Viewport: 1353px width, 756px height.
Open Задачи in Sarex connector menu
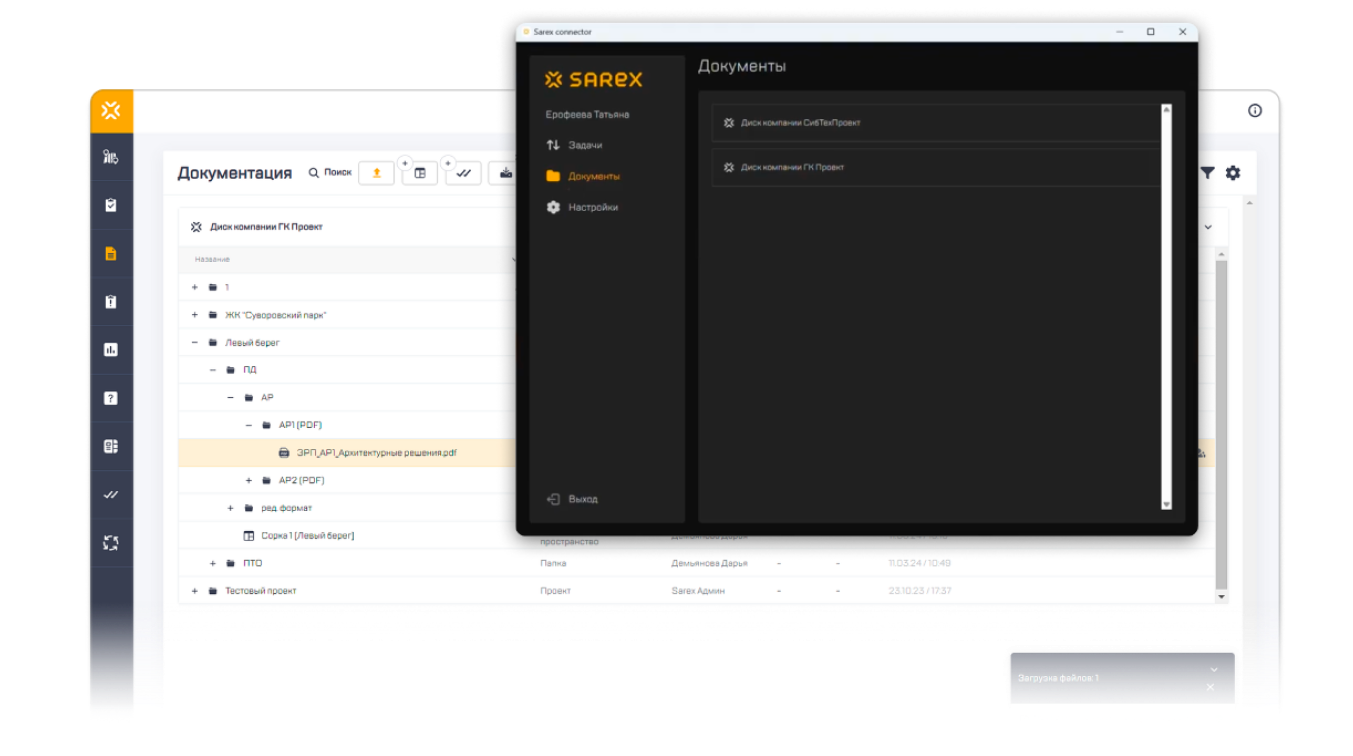click(x=585, y=145)
